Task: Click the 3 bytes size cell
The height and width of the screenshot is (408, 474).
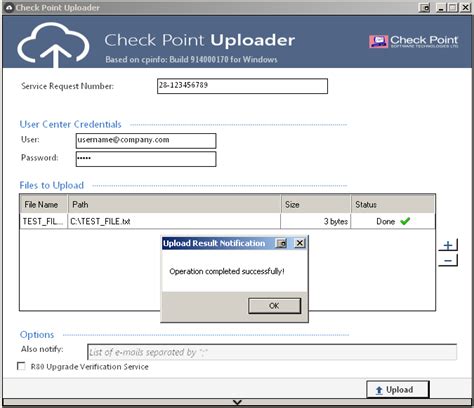Action: click(316, 221)
